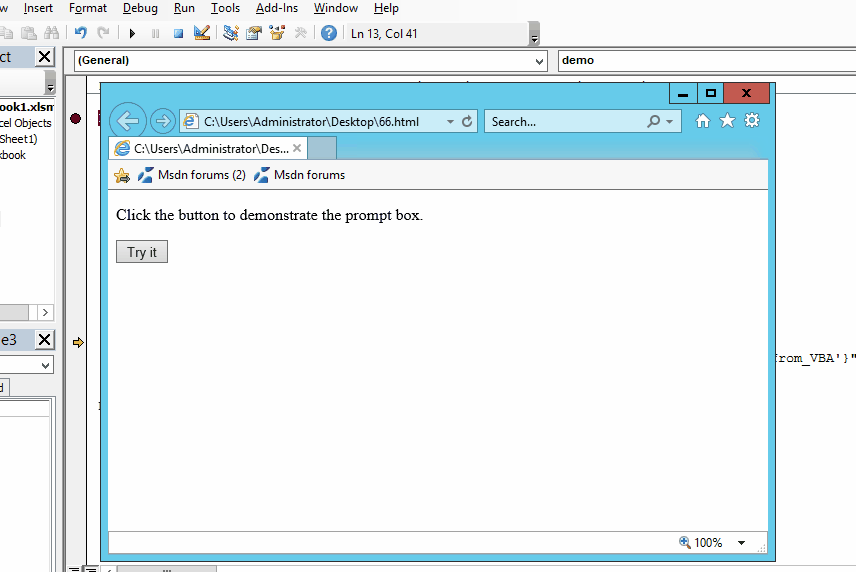Open a new tab in Internet Explorer
This screenshot has height=572, width=856.
coord(322,148)
